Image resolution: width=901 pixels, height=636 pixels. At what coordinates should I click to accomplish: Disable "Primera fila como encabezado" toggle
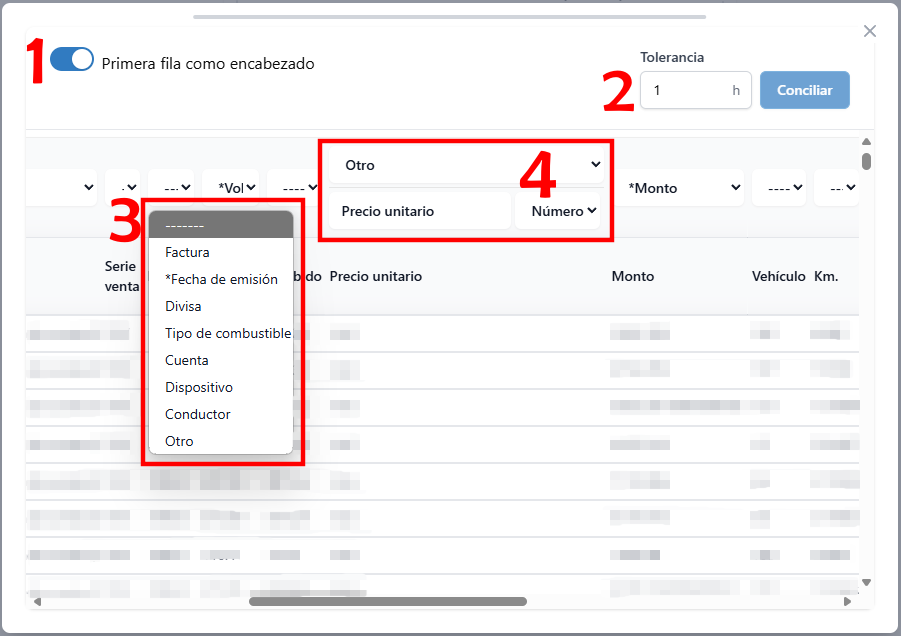(x=71, y=59)
